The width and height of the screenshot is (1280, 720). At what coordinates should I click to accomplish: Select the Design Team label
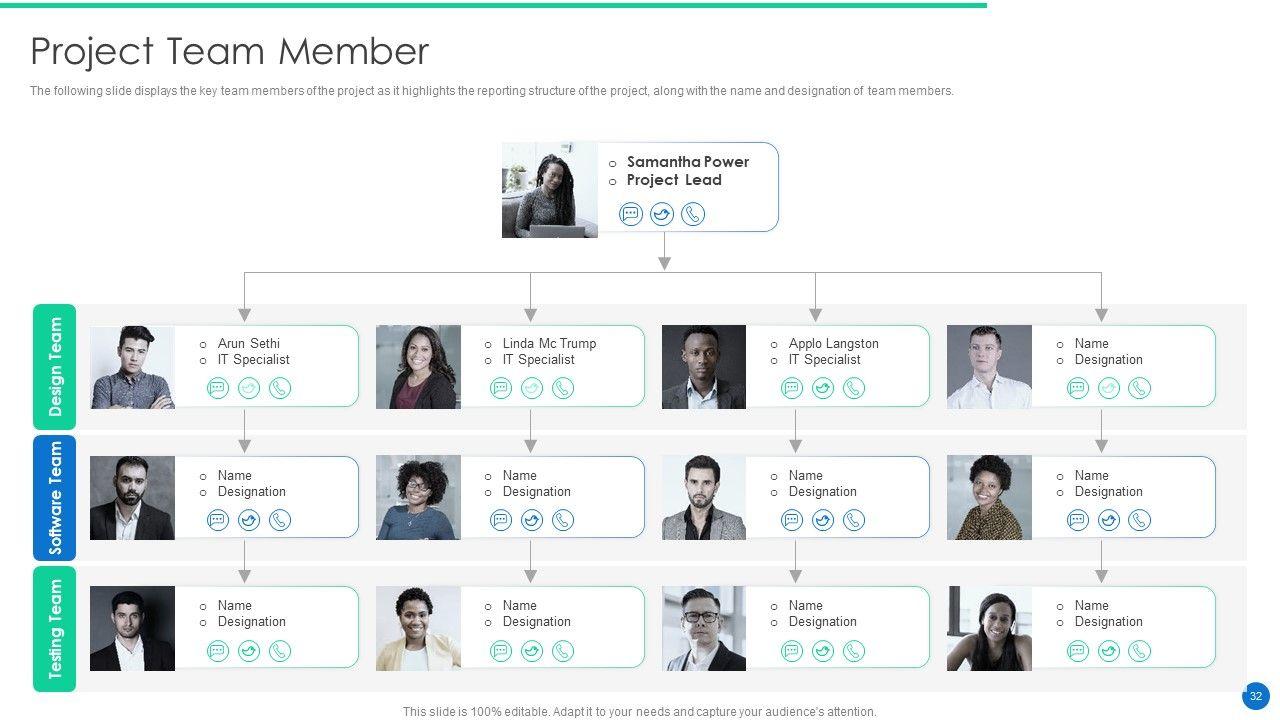55,367
